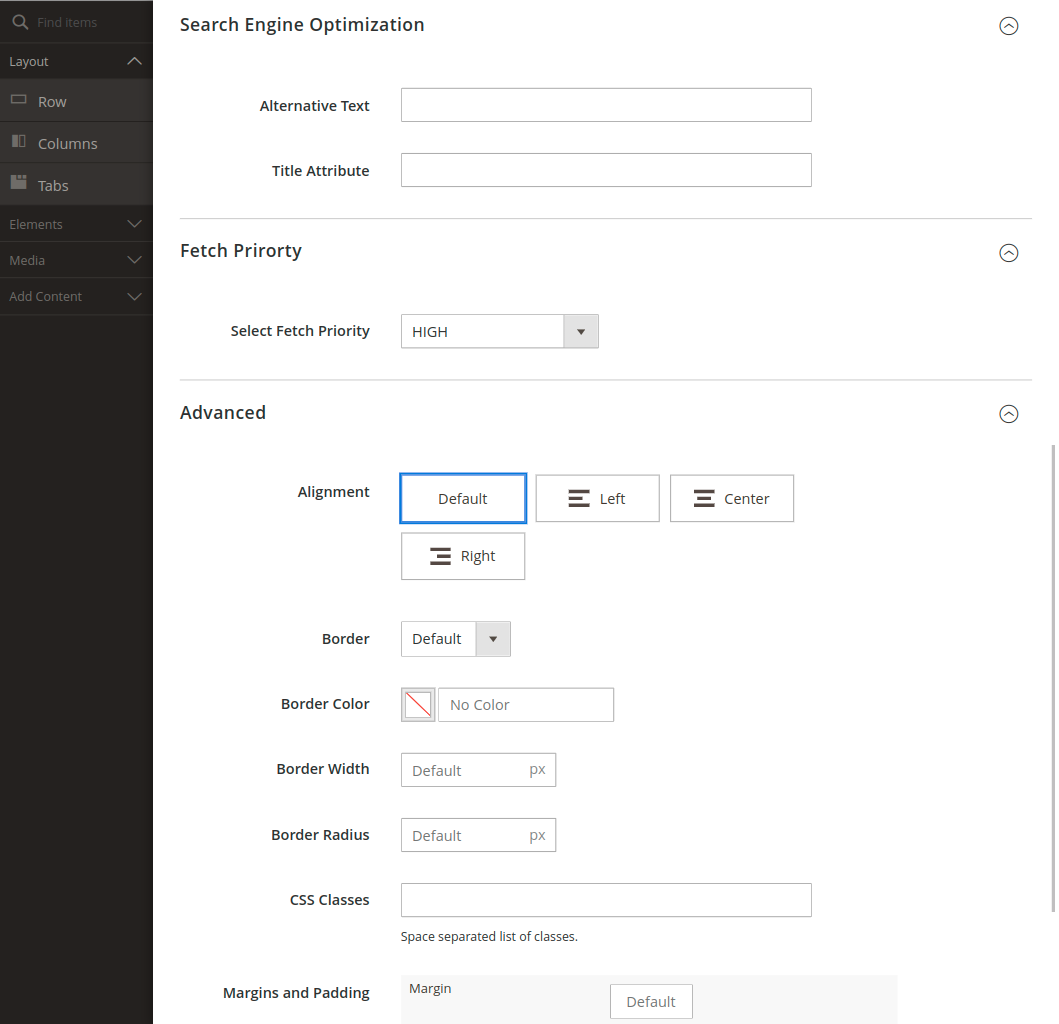Click 'Space separated list of classes.' note
Viewport: 1059px width, 1024px height.
(x=489, y=937)
